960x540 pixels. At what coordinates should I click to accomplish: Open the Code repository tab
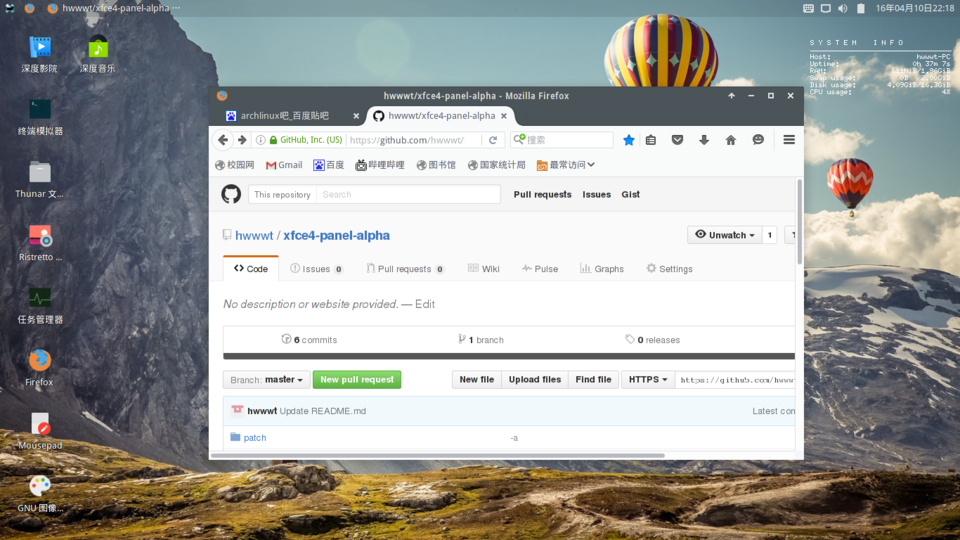point(251,269)
